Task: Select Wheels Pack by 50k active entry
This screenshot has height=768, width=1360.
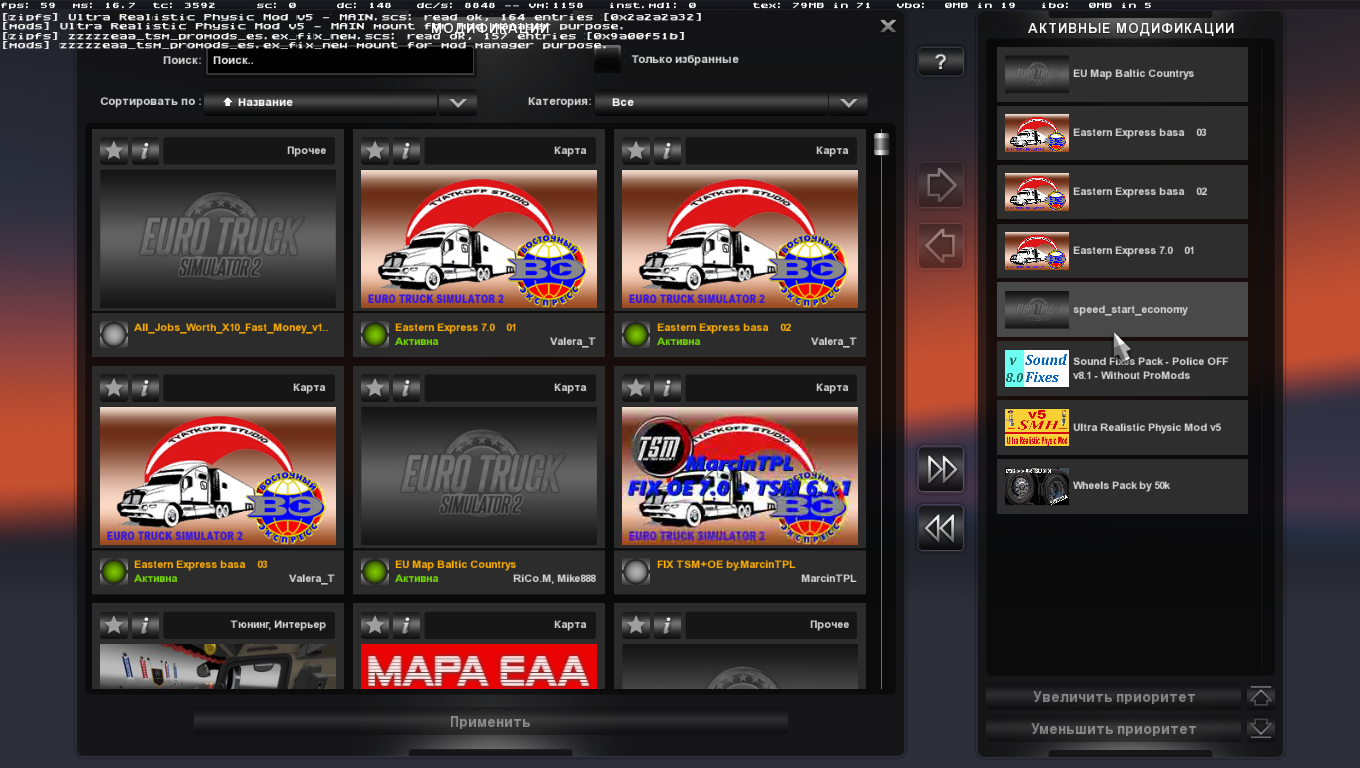Action: point(1122,487)
